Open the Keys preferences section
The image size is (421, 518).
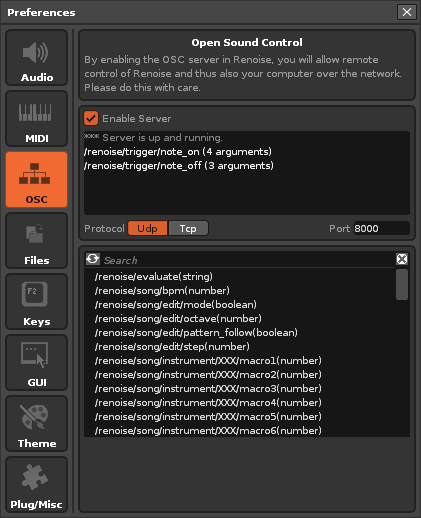tap(37, 302)
